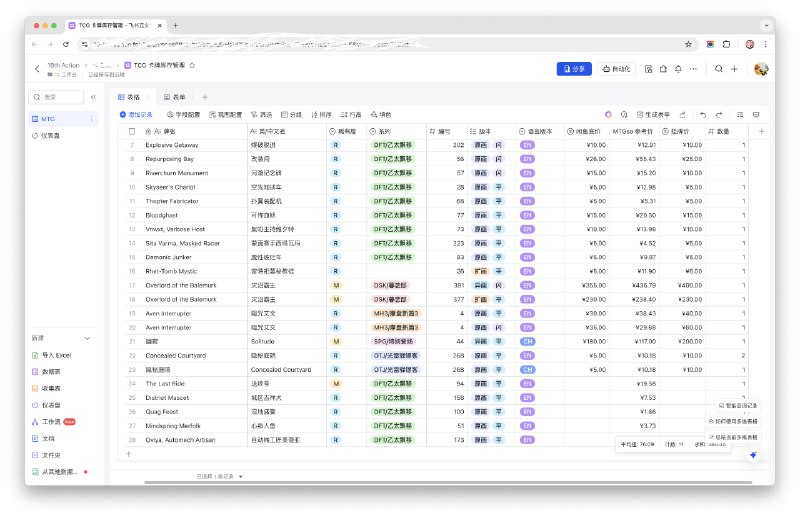Open 字段配置 field settings

(183, 115)
